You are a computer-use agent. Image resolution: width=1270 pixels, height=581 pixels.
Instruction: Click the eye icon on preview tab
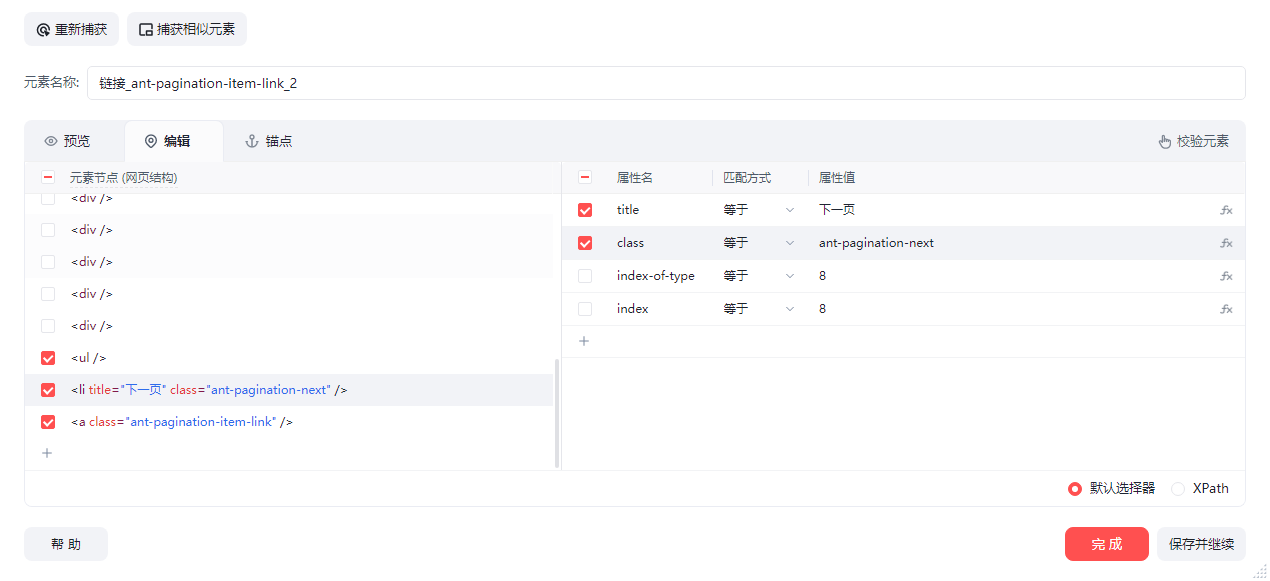pos(51,141)
